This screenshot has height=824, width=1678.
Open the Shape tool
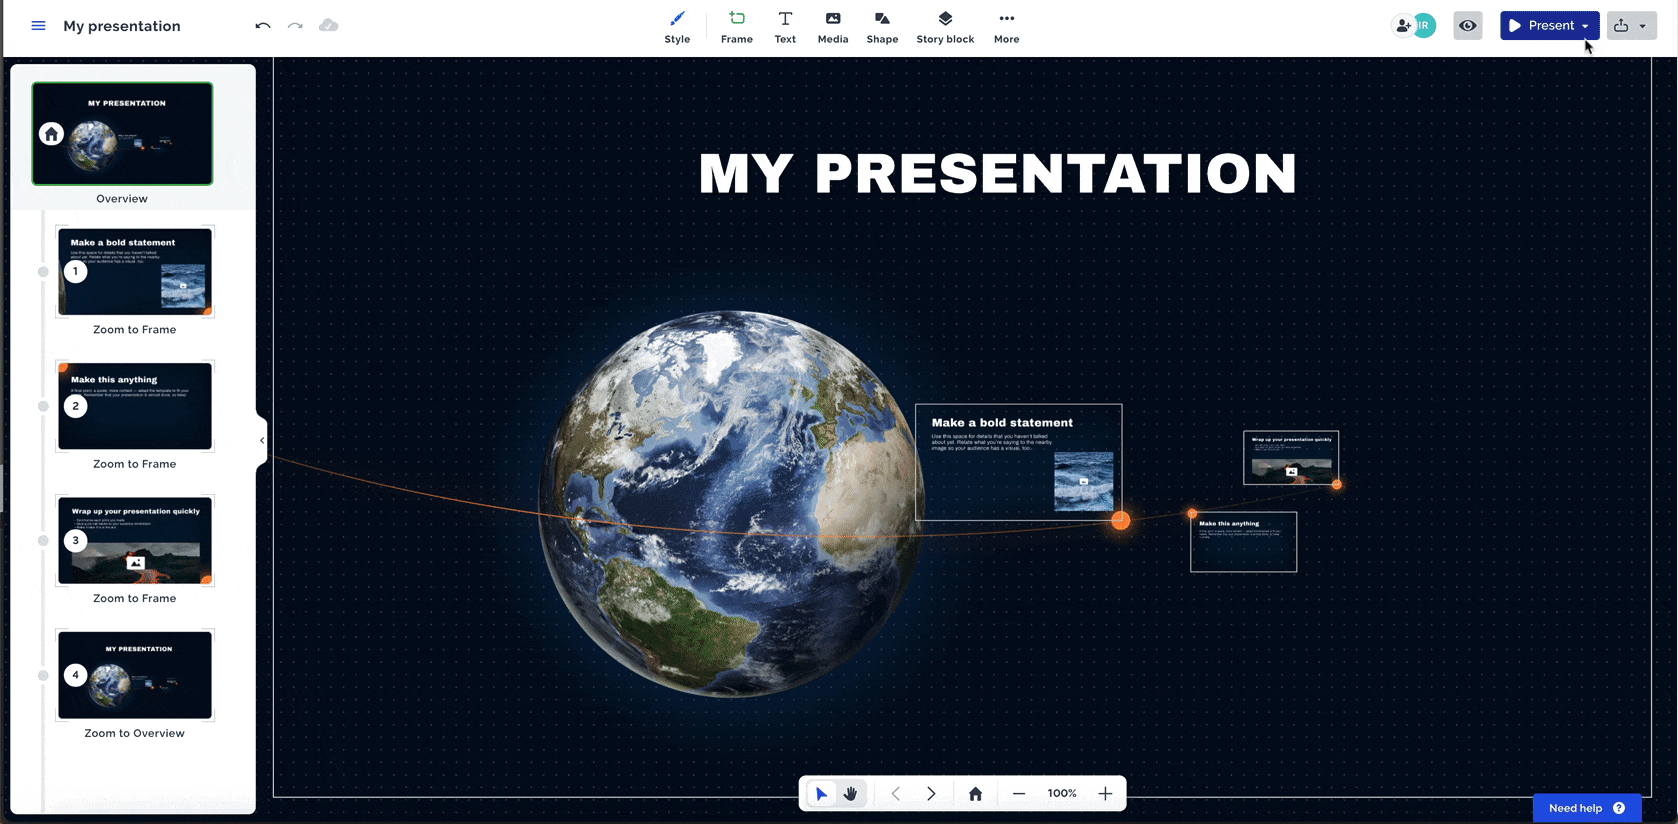pyautogui.click(x=882, y=27)
